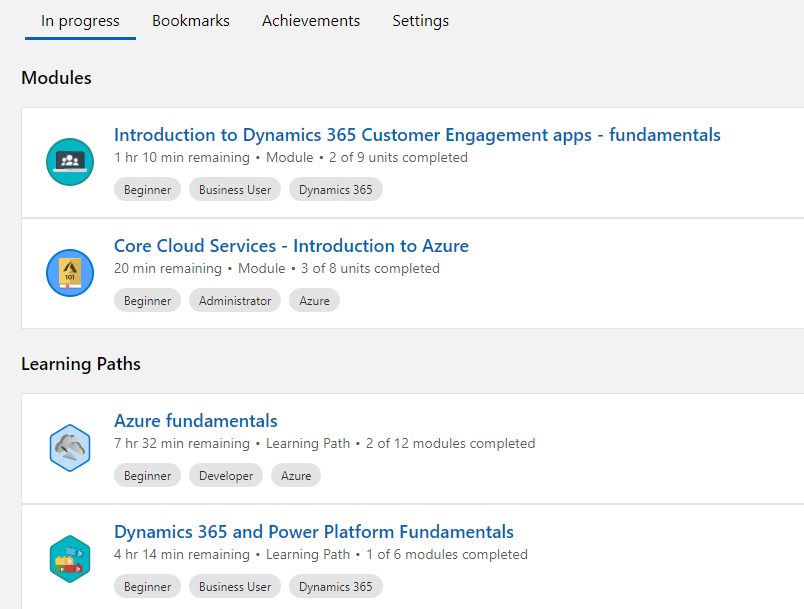Select the Developer tag

226,476
